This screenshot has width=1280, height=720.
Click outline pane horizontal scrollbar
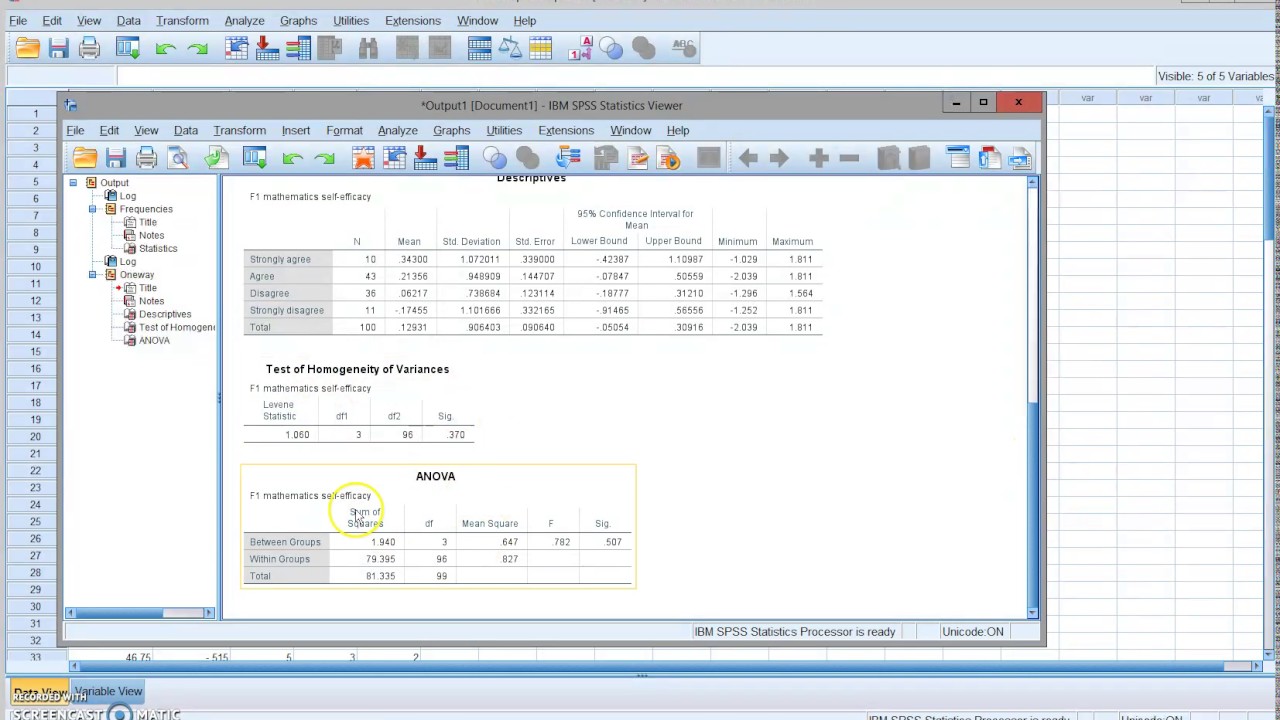[140, 612]
